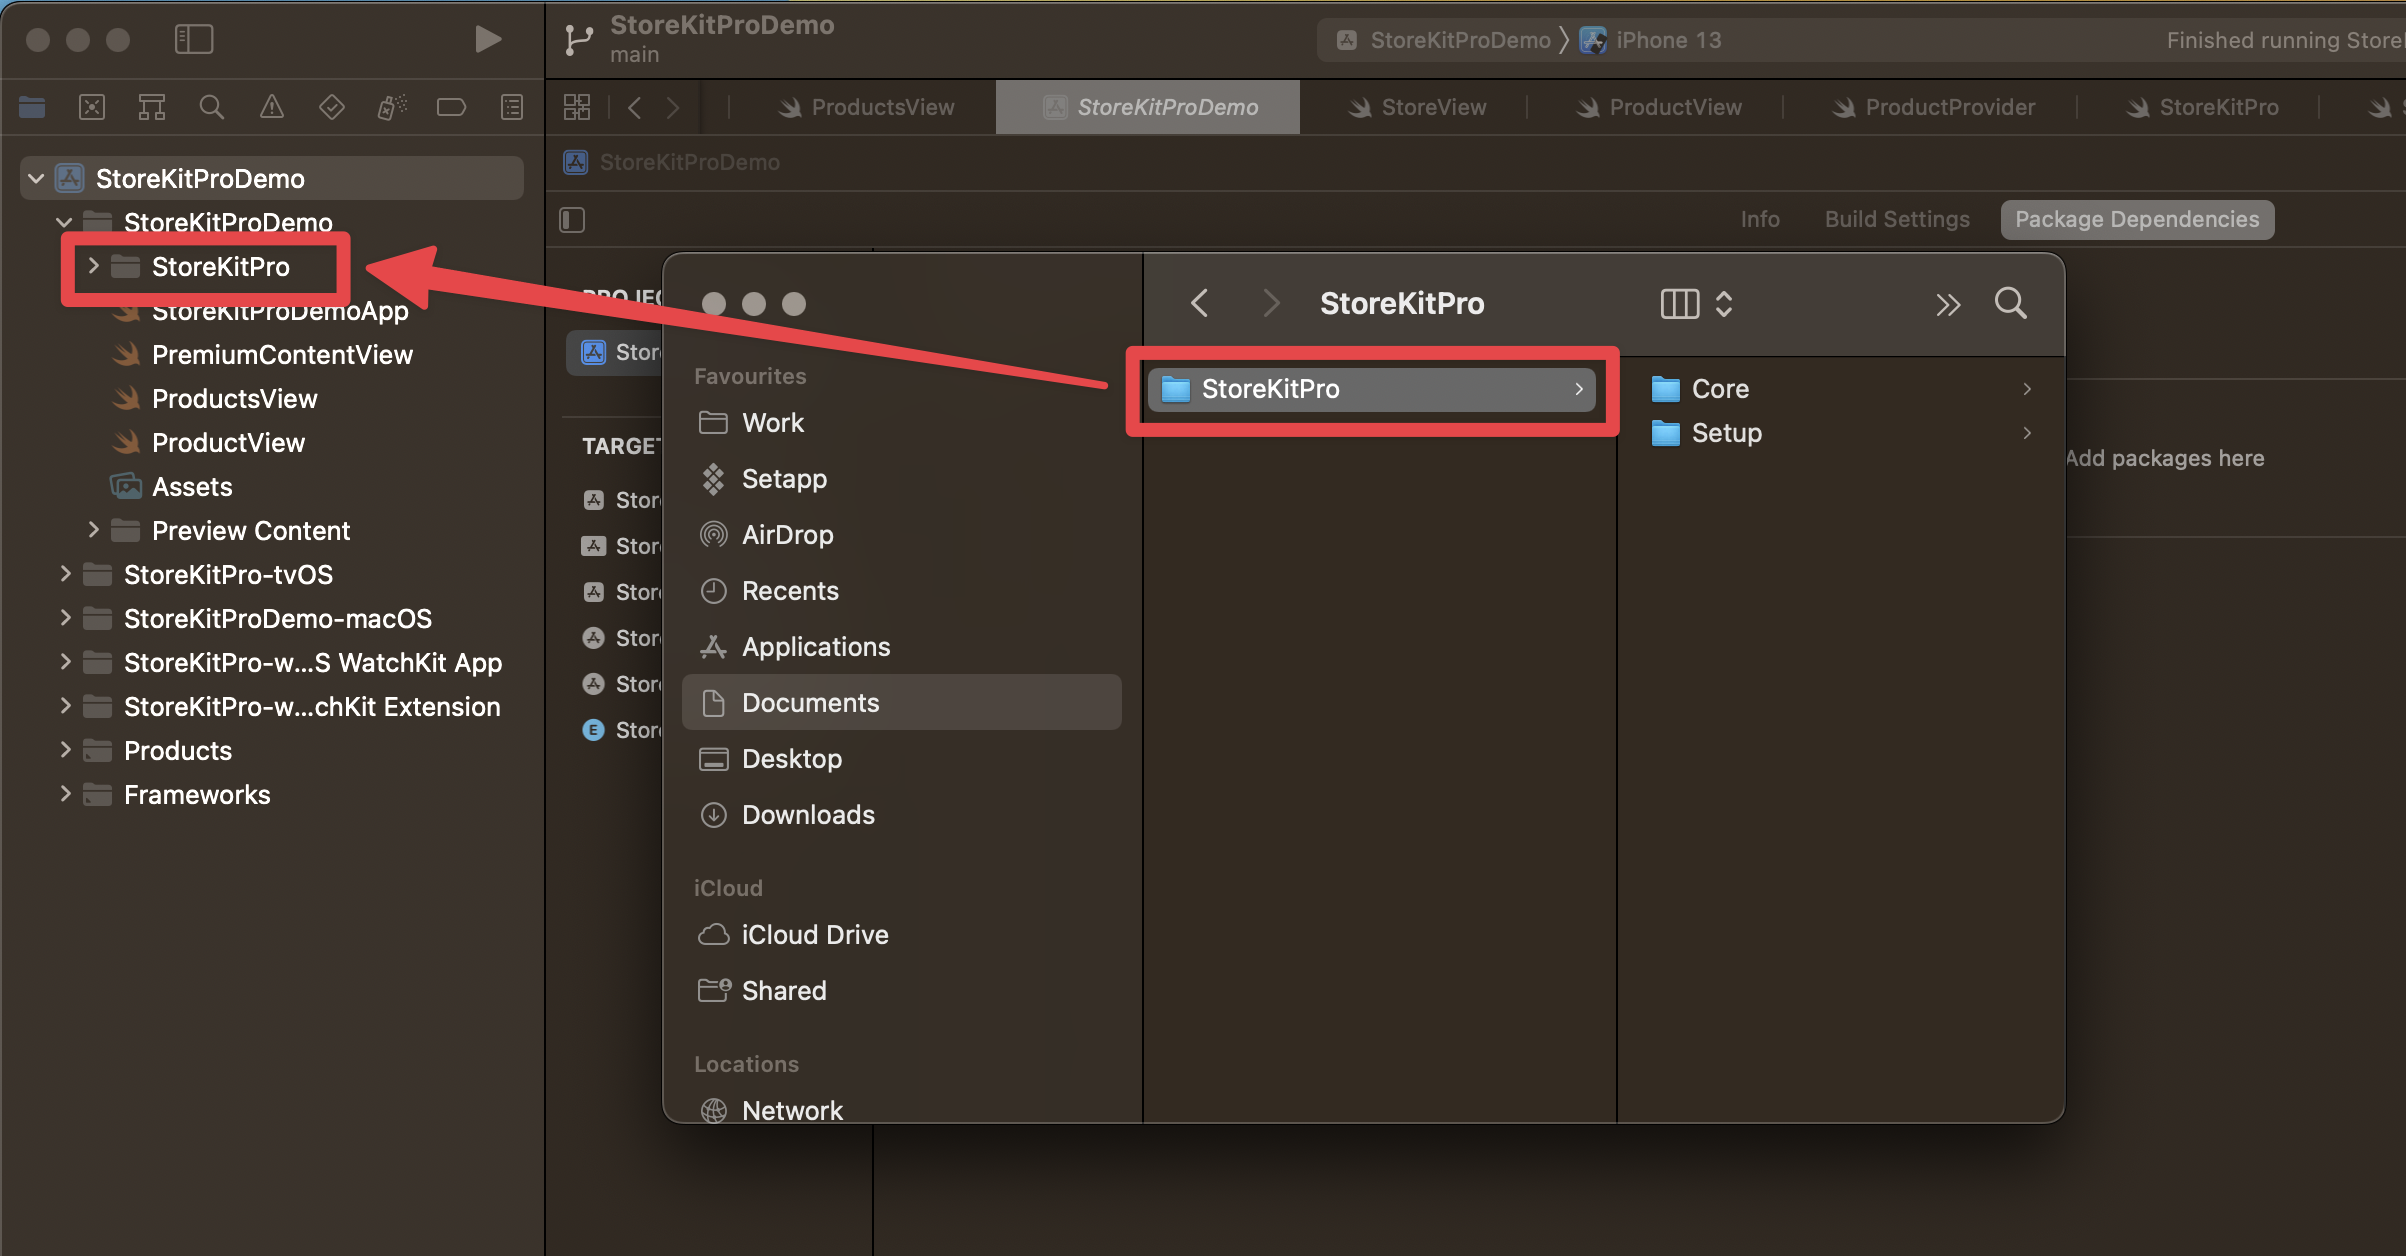Run the project with the Play button

pyautogui.click(x=488, y=39)
